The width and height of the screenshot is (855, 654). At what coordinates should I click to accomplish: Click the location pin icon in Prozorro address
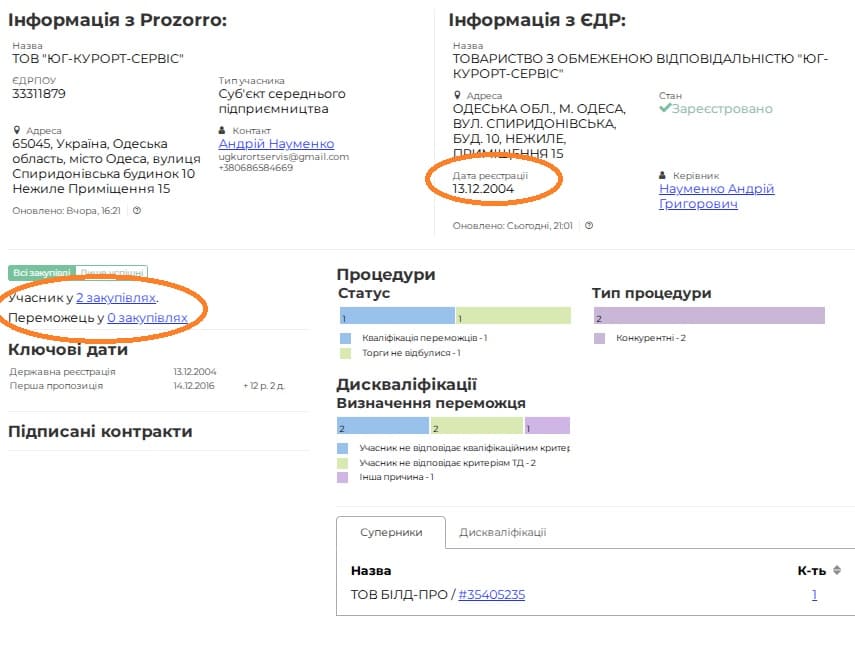click(18, 131)
